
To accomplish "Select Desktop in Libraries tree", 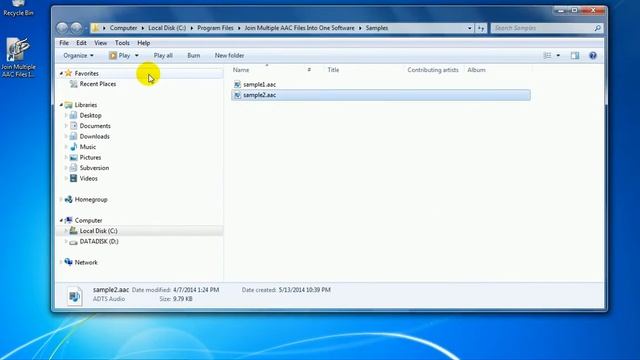I will click(90, 116).
